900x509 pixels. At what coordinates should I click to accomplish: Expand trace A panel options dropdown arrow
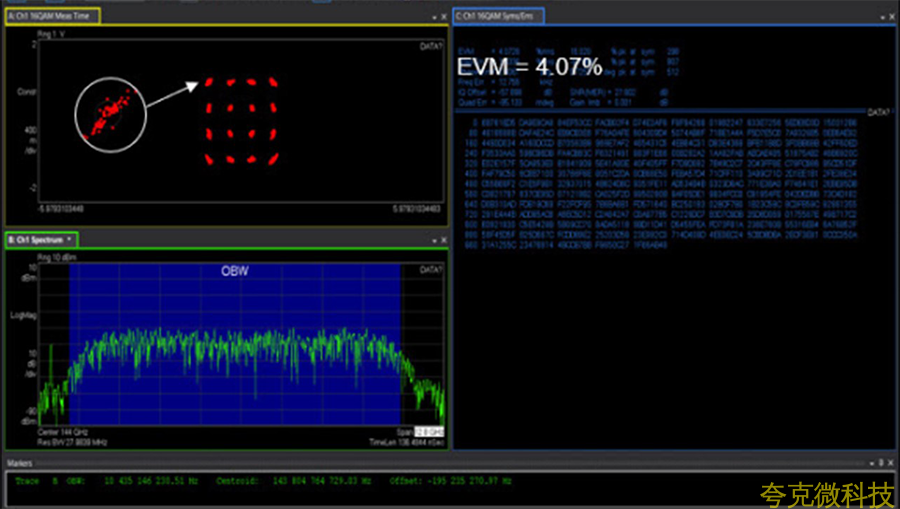[x=436, y=18]
